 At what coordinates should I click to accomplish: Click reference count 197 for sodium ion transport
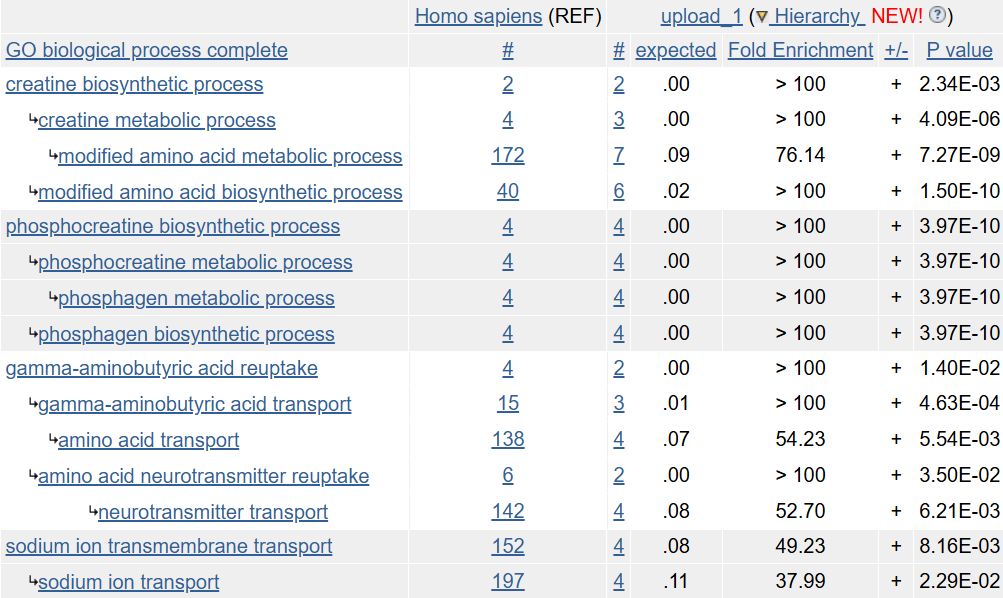[508, 581]
